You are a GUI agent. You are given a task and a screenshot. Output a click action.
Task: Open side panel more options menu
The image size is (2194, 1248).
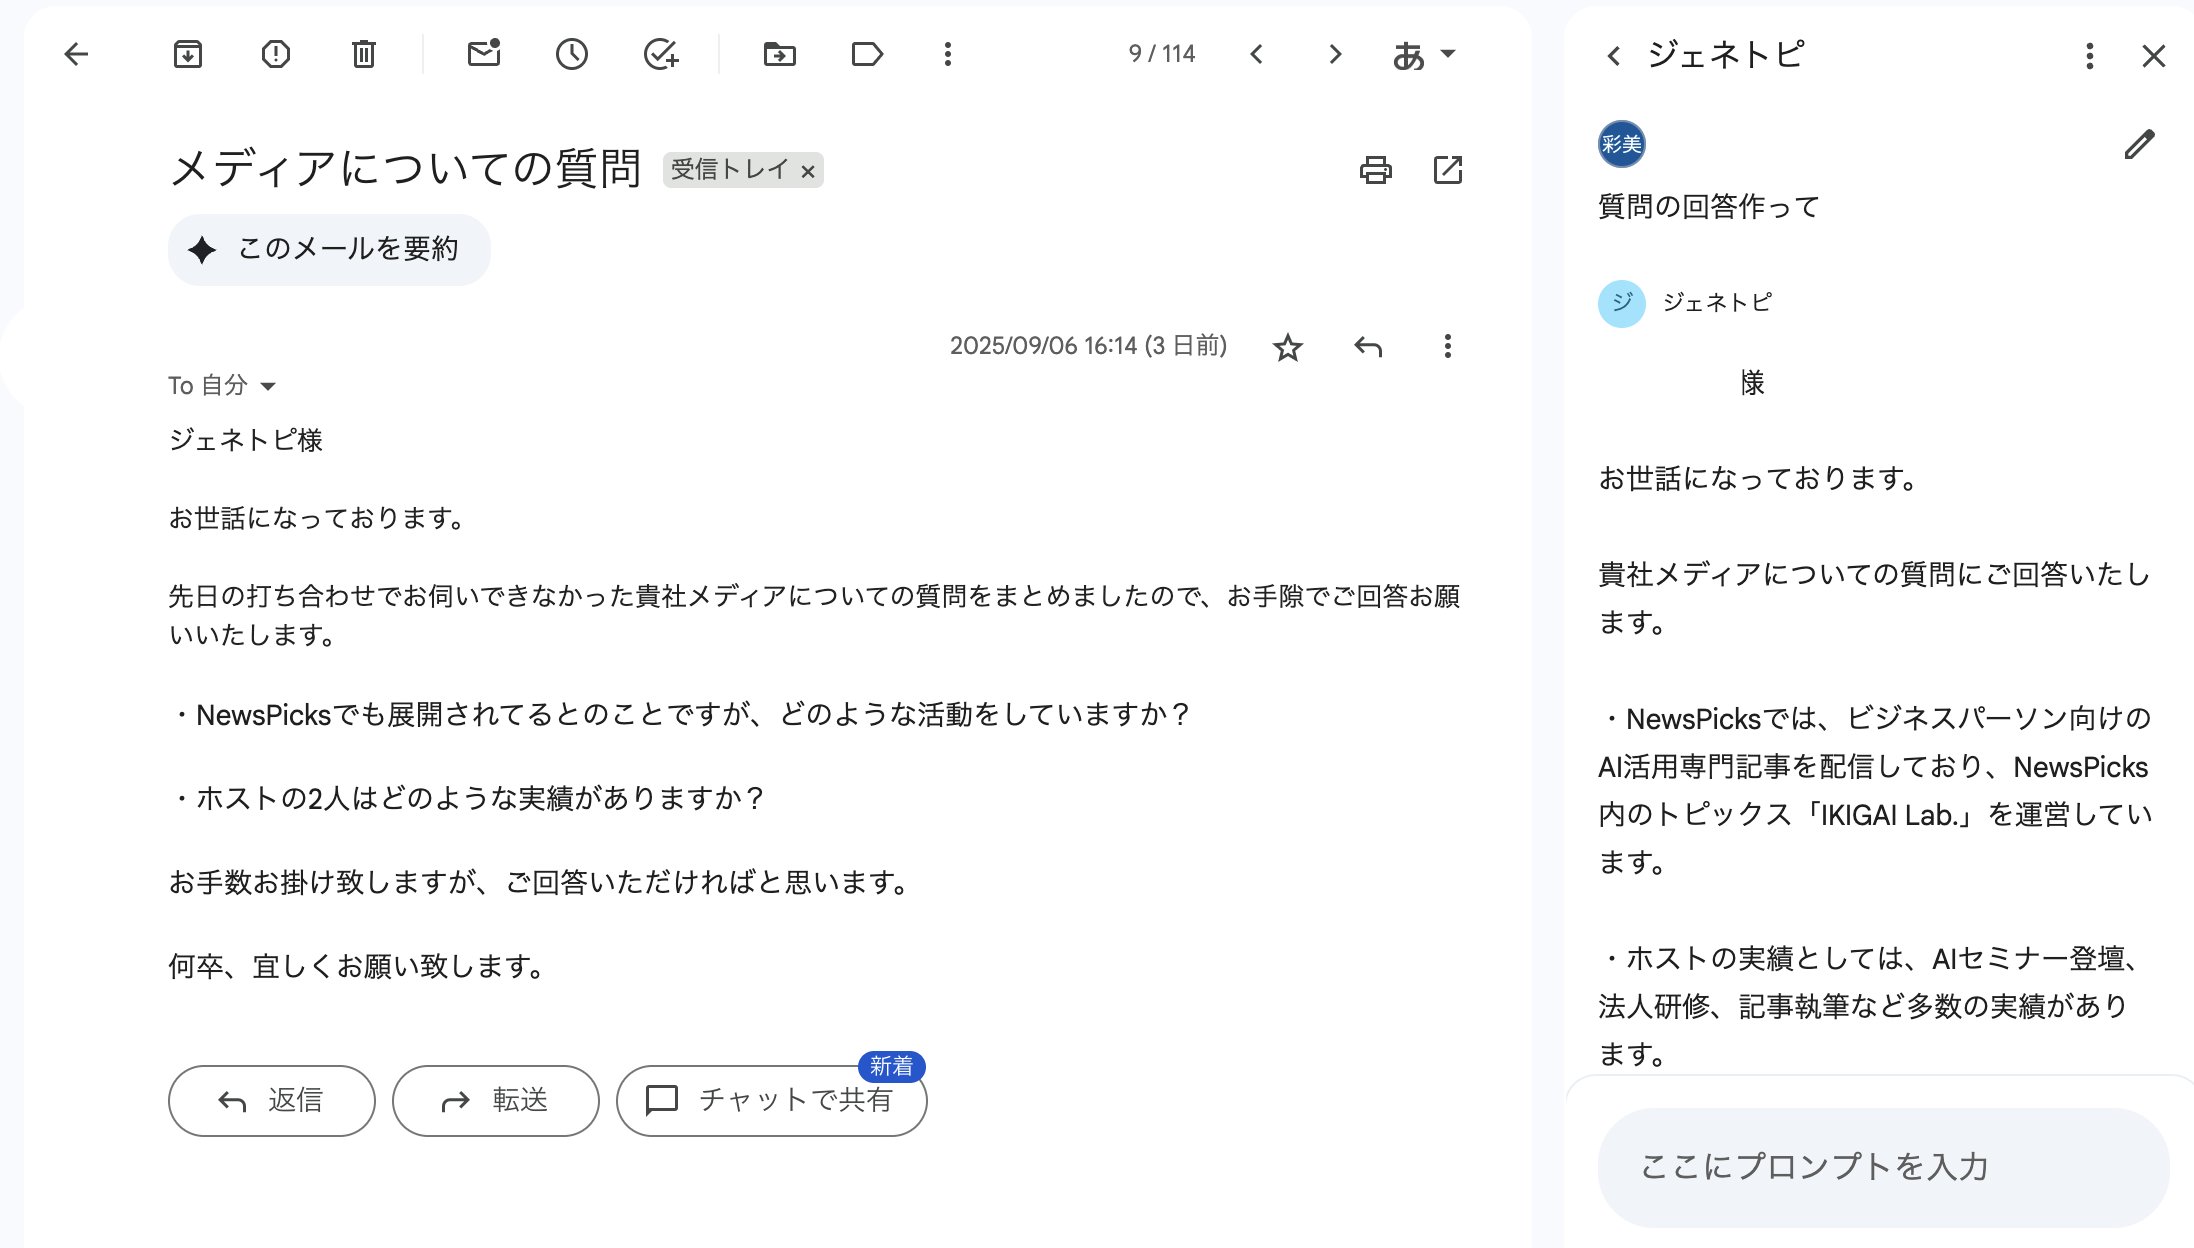click(2090, 56)
